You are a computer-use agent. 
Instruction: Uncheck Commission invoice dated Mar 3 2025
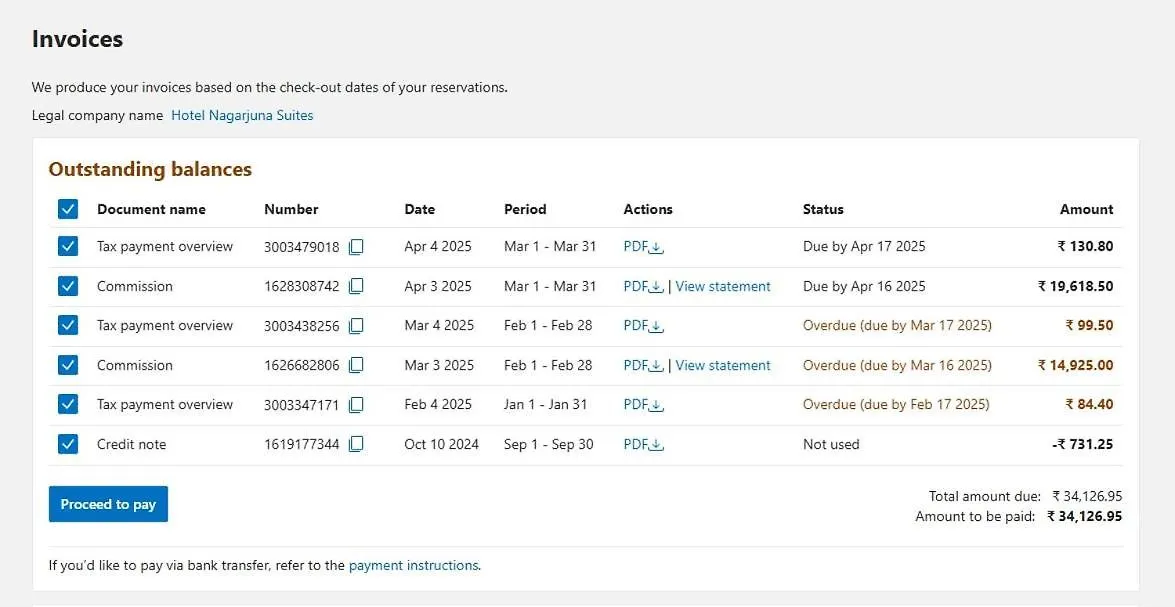tap(67, 366)
